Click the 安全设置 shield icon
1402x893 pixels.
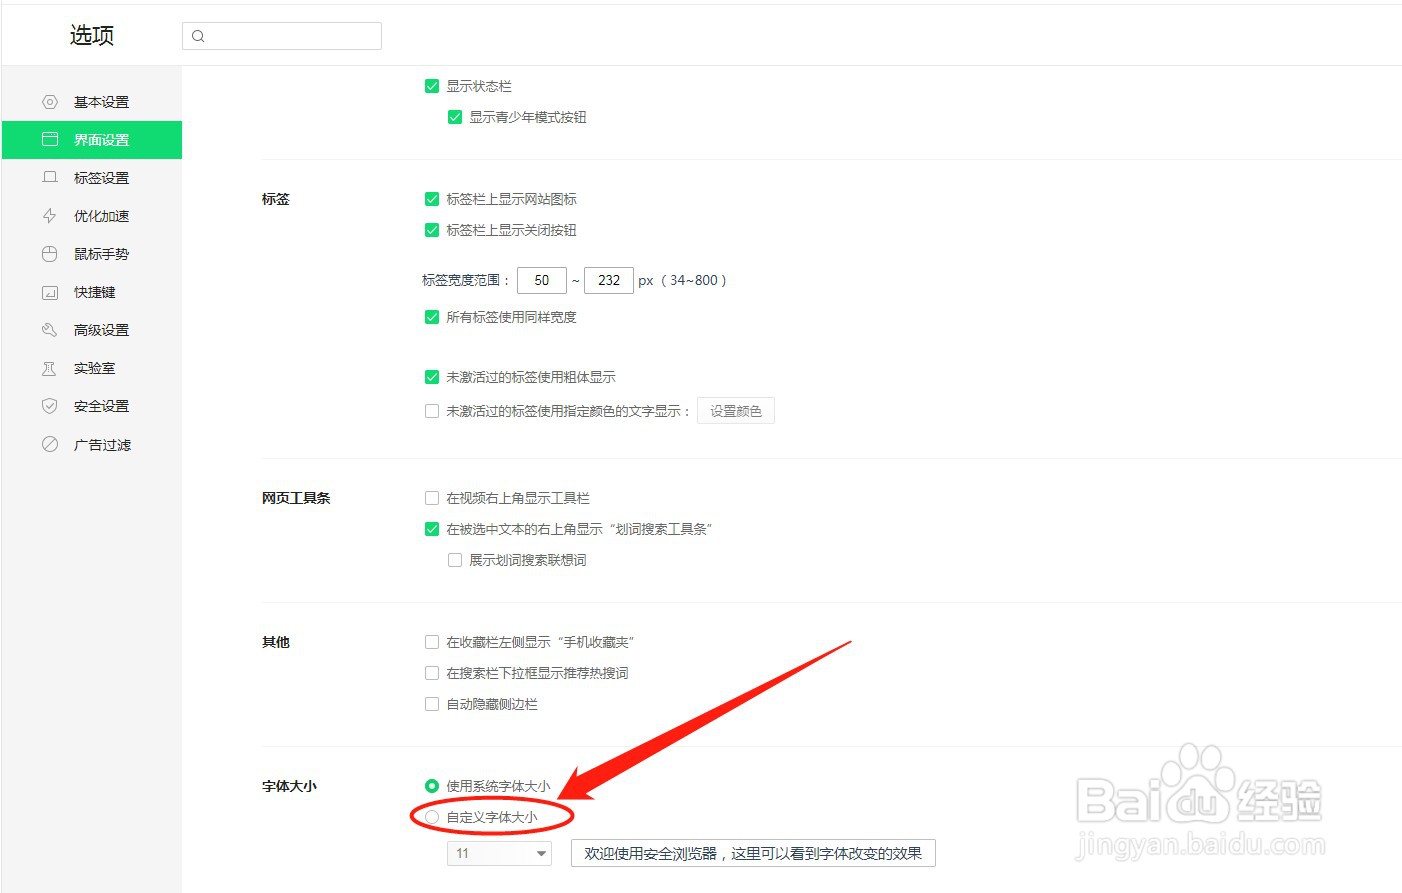coord(50,405)
